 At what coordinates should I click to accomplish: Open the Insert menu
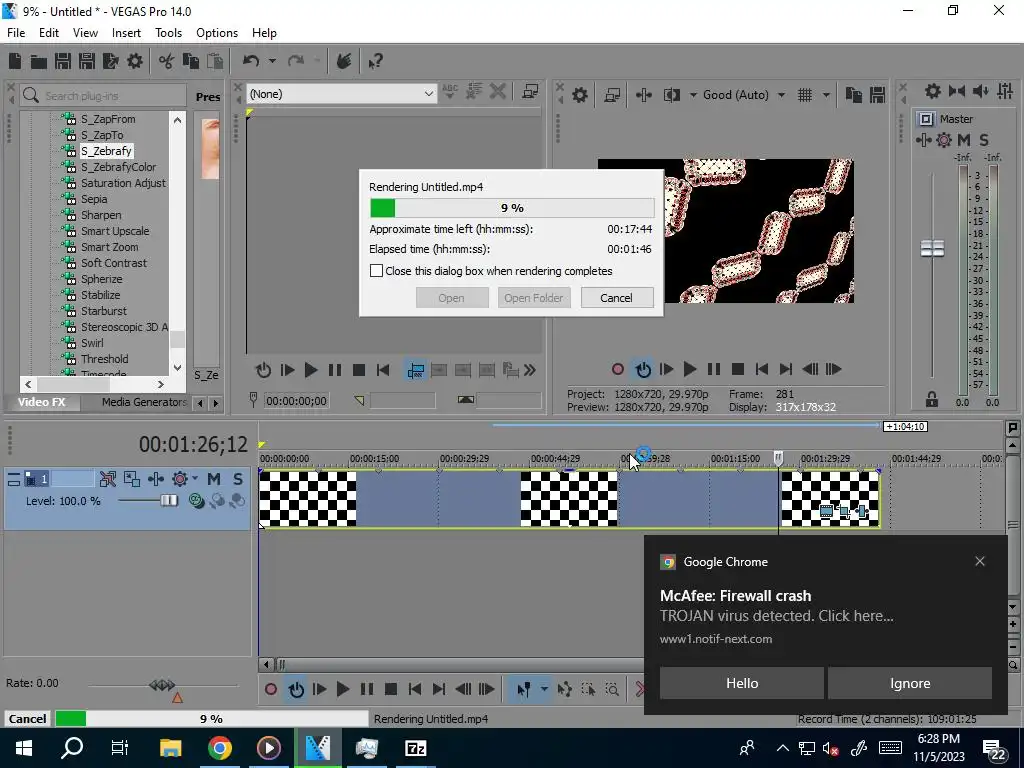[126, 33]
